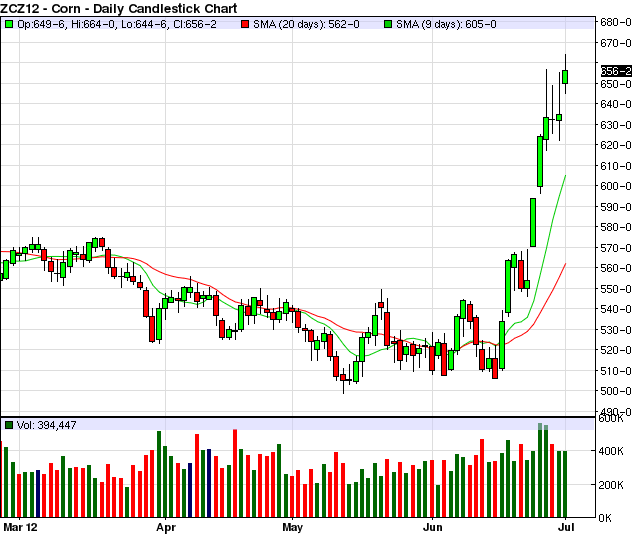
Task: Click the Jun date axis label
Action: pos(433,527)
